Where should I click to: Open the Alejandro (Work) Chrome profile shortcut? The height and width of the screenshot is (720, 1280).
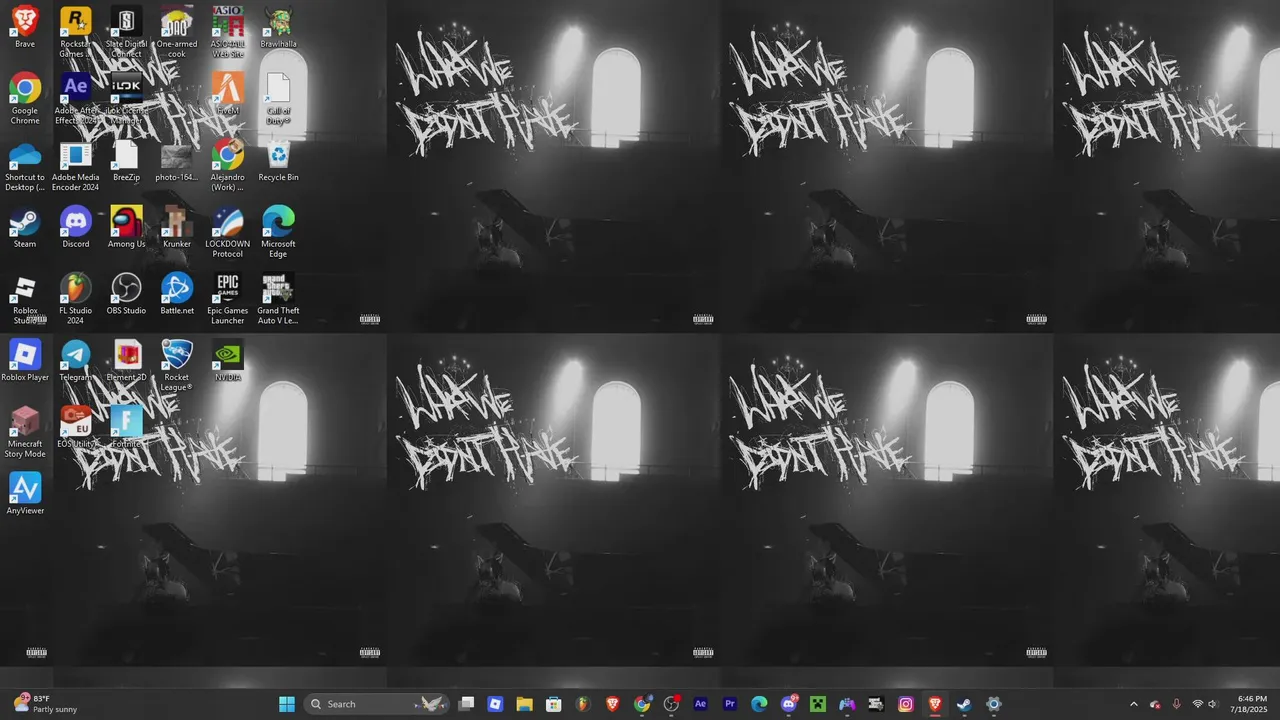pyautogui.click(x=228, y=165)
